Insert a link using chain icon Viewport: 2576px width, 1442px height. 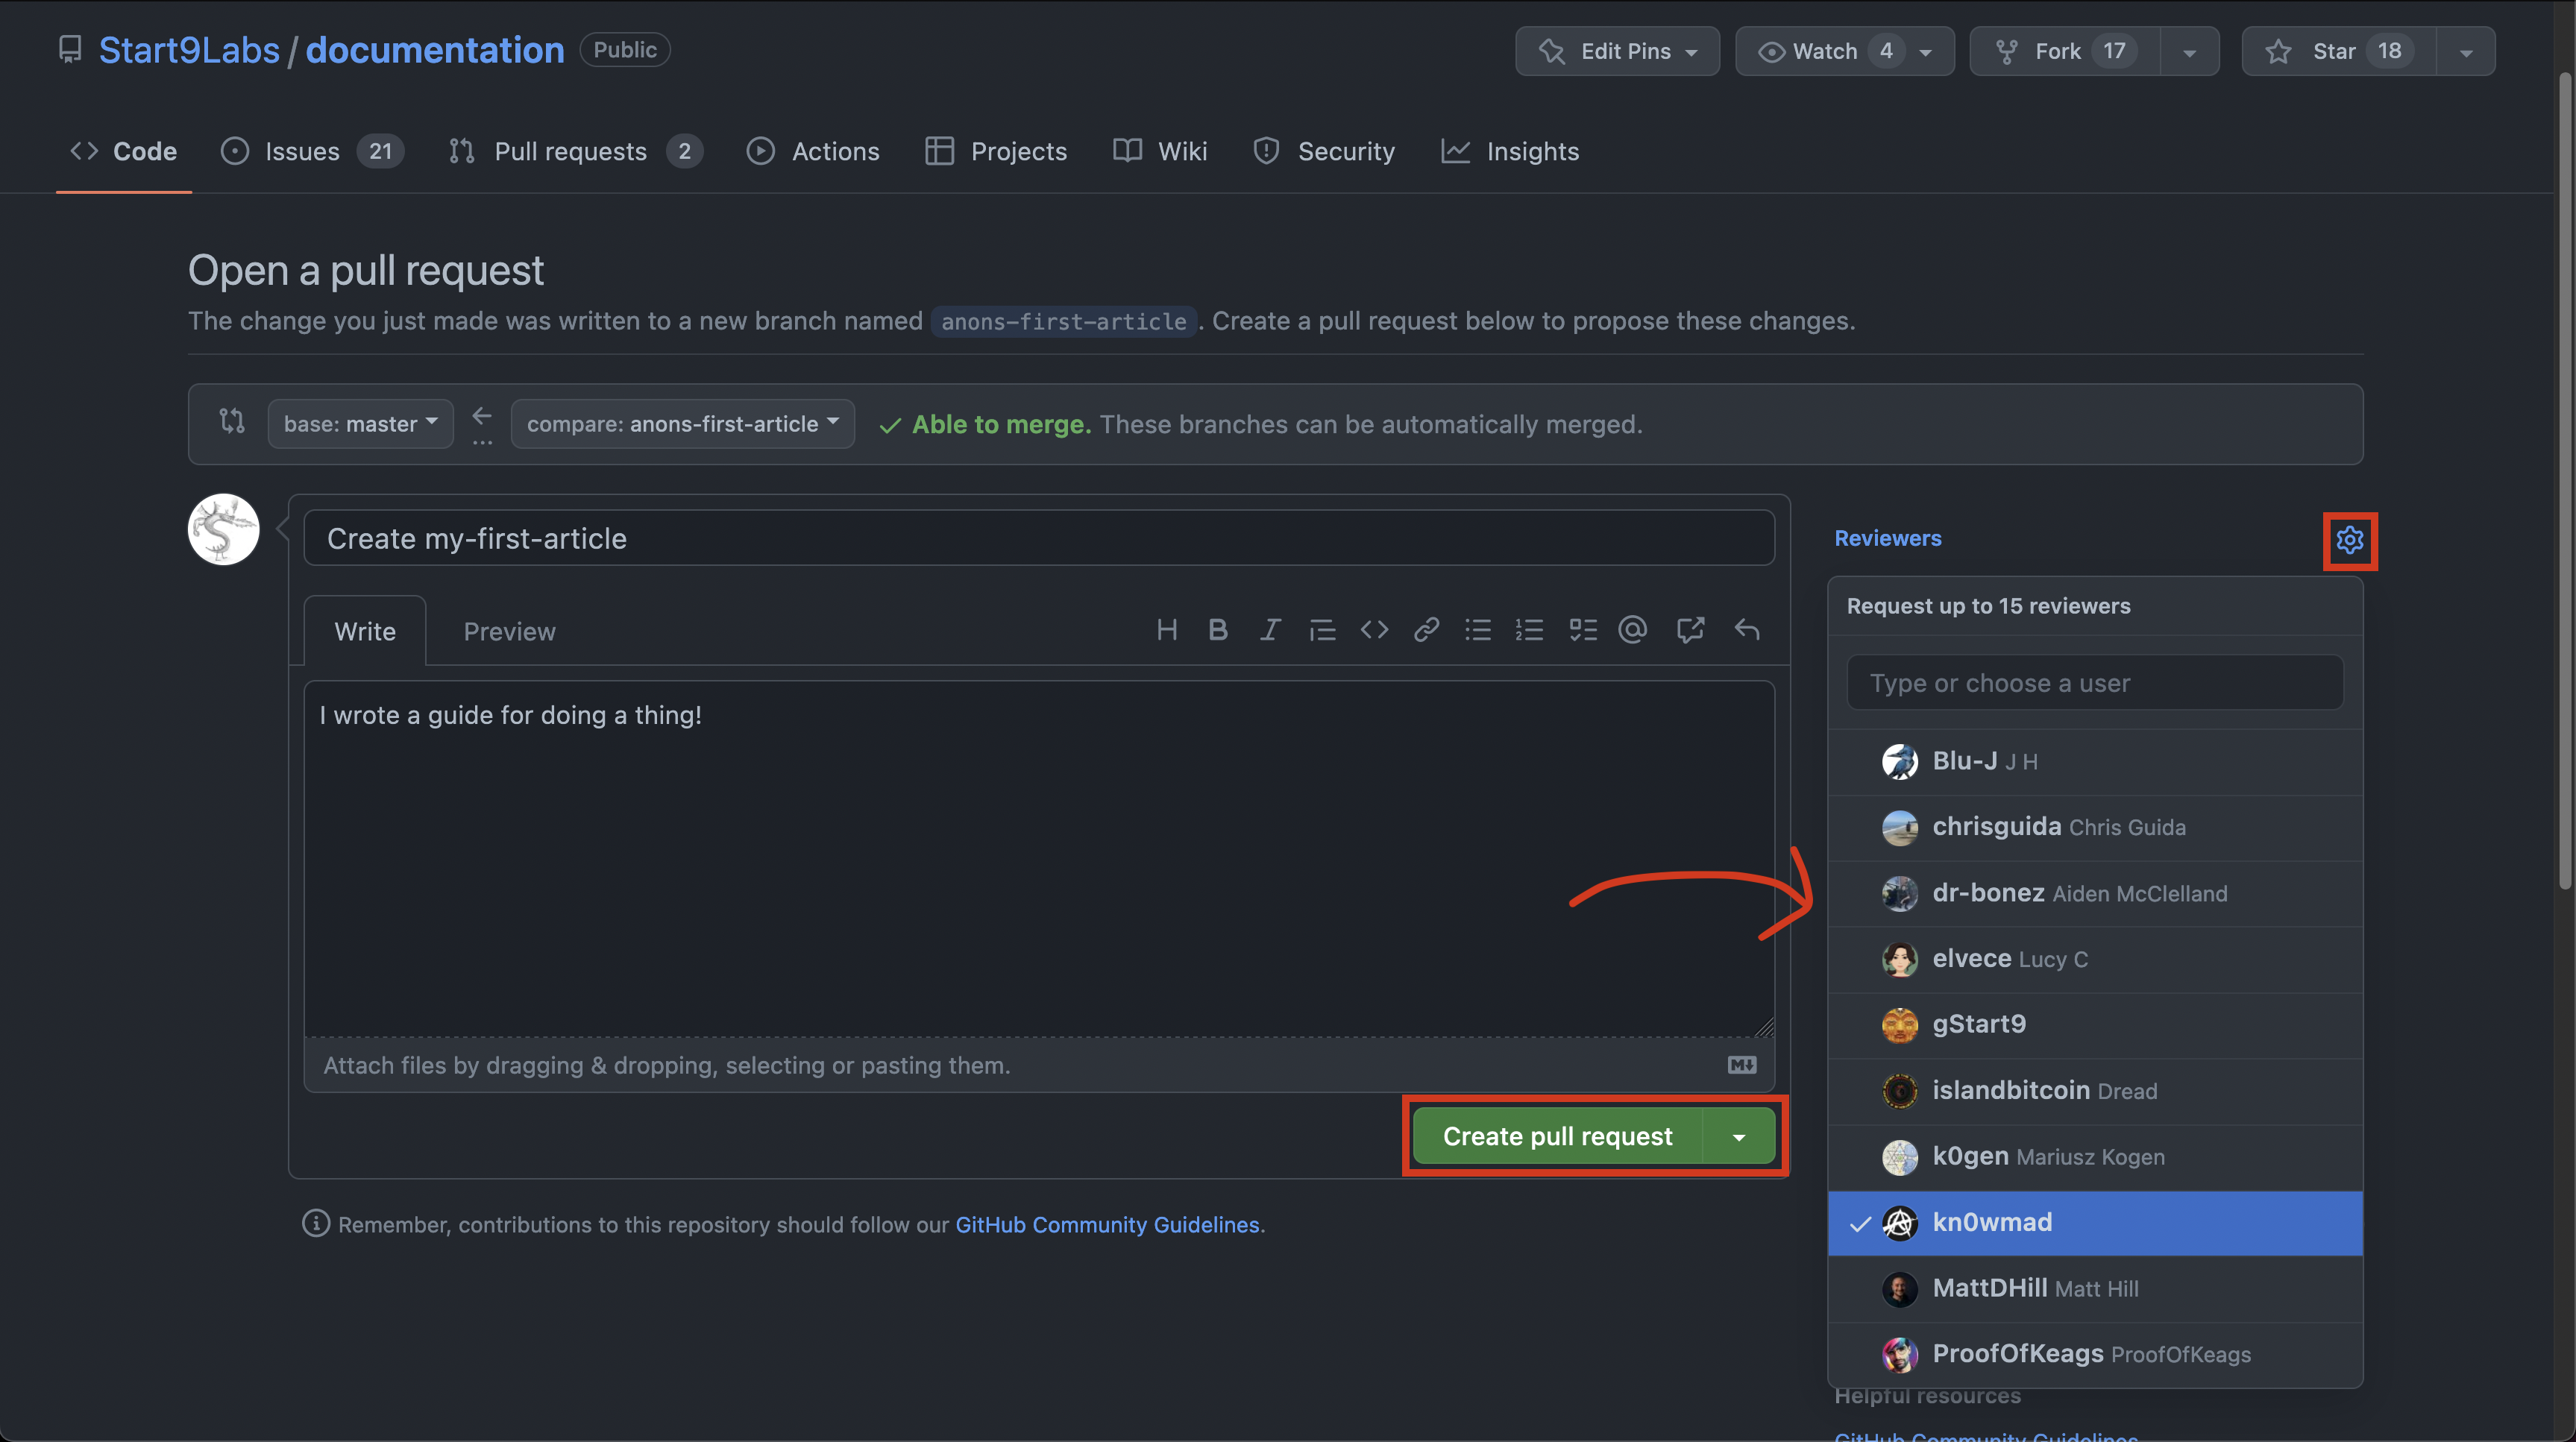click(1426, 630)
